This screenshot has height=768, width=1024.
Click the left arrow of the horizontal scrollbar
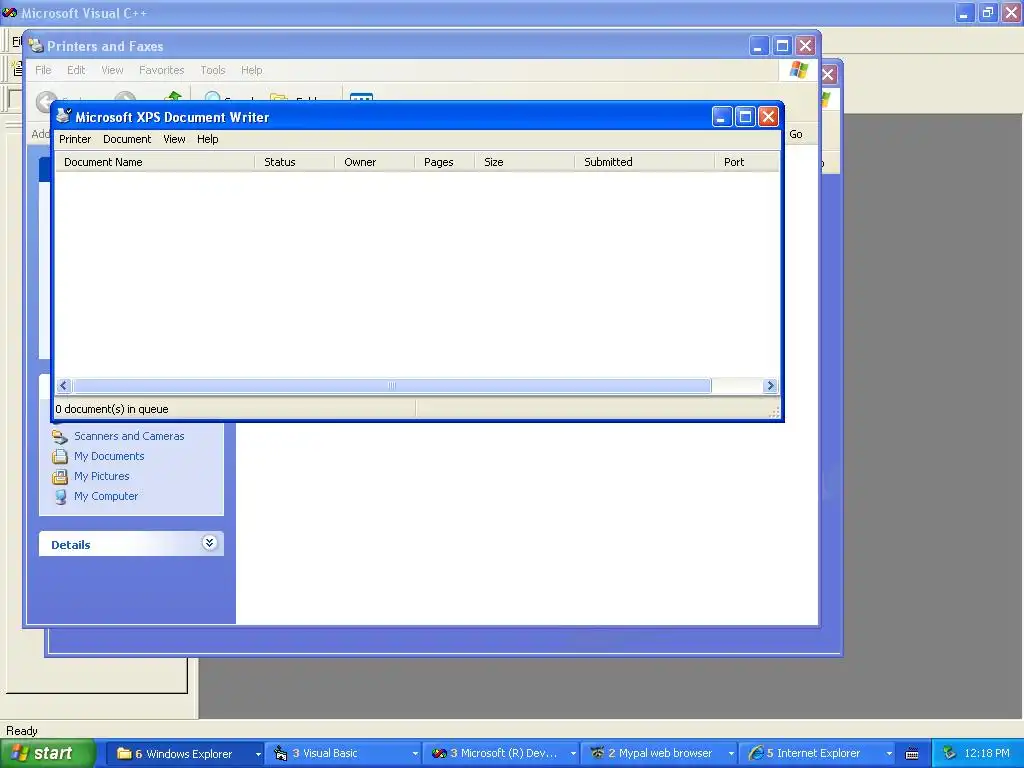pos(63,385)
